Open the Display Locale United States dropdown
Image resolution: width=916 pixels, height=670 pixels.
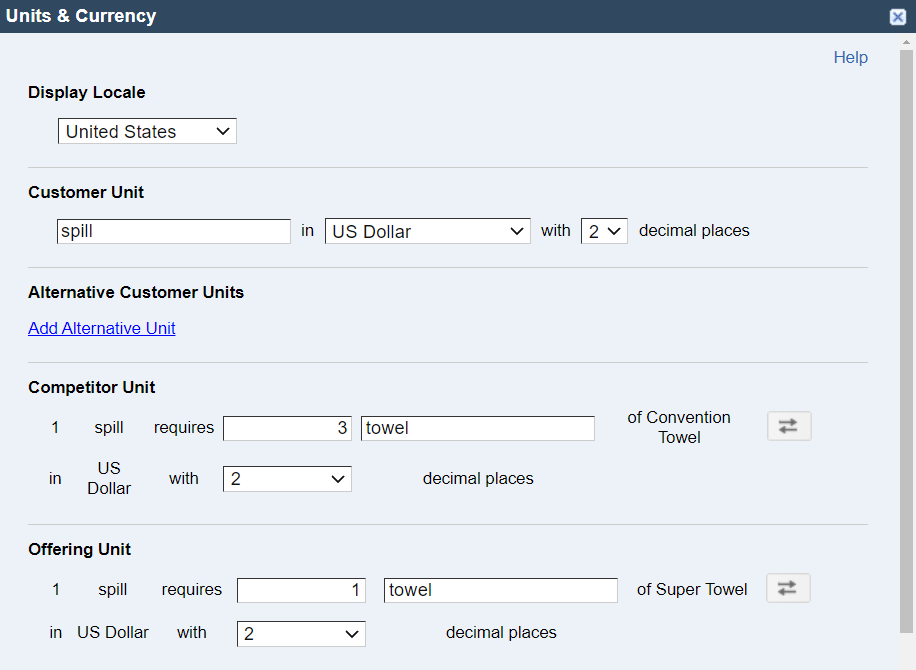[x=147, y=131]
